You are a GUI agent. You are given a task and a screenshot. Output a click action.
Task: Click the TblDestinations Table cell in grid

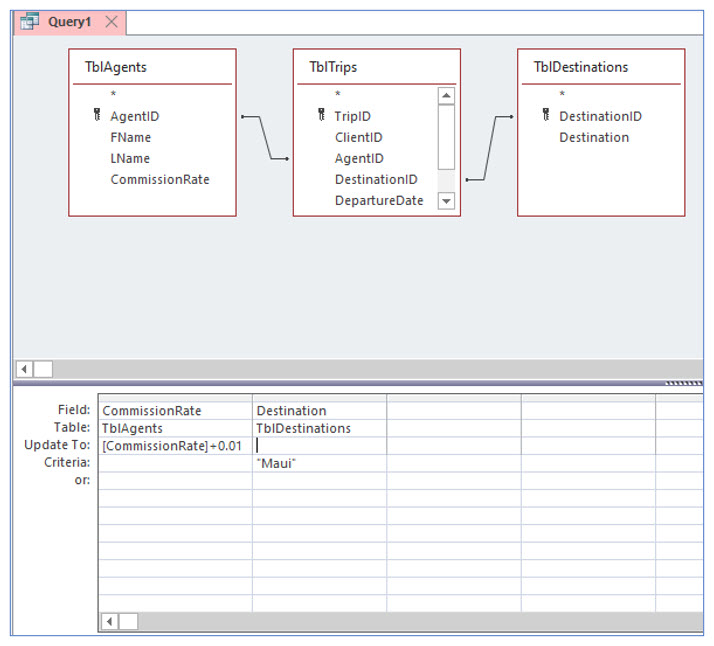tap(319, 428)
